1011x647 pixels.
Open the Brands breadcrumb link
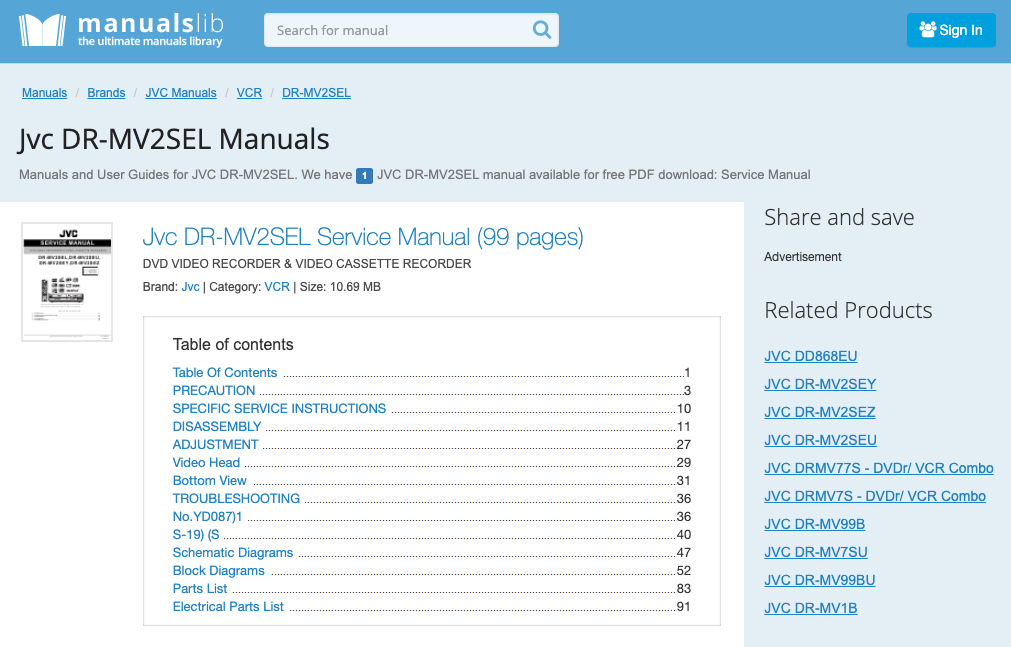[x=106, y=93]
